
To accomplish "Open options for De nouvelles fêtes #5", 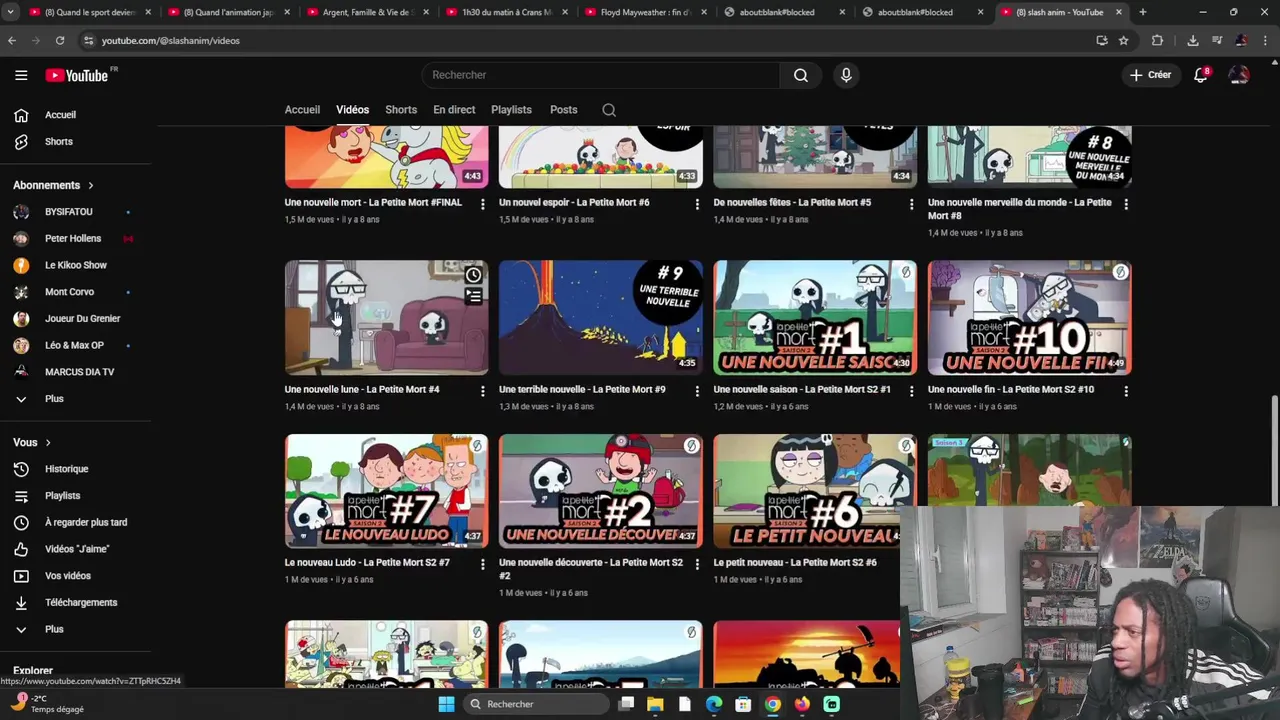I will coord(911,204).
